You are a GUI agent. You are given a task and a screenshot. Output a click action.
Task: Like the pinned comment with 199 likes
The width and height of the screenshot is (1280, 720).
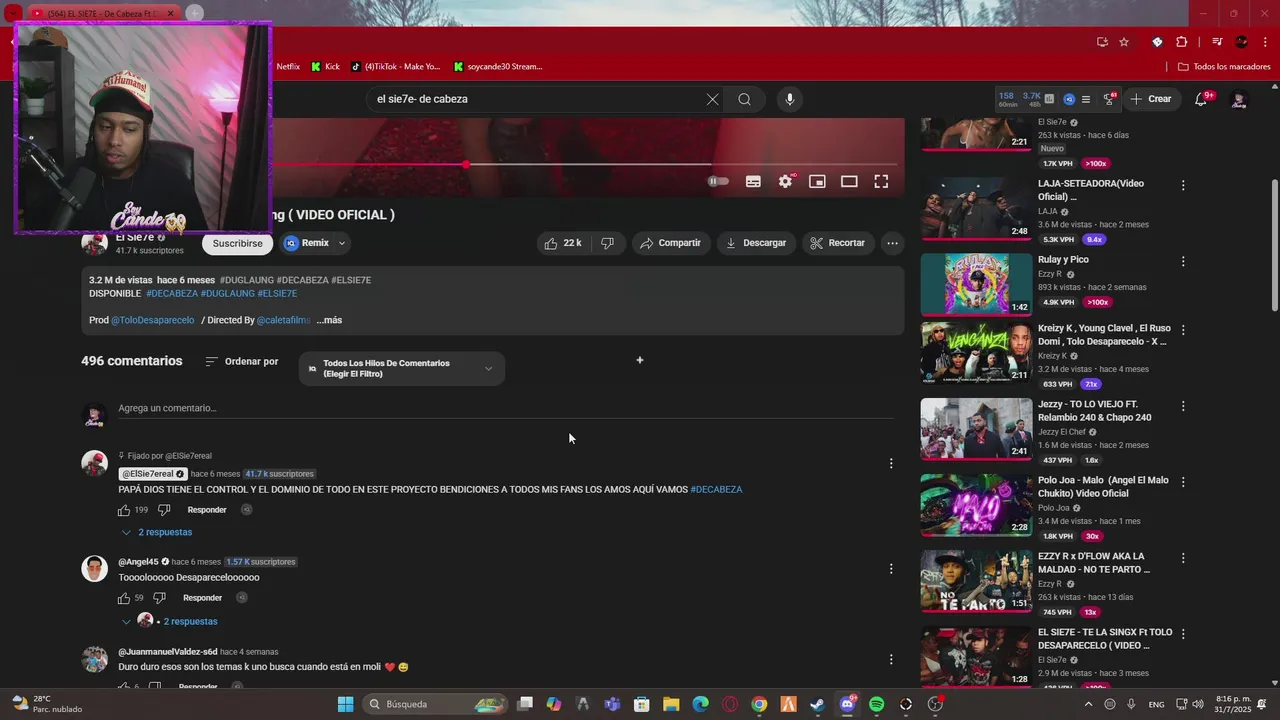(124, 510)
